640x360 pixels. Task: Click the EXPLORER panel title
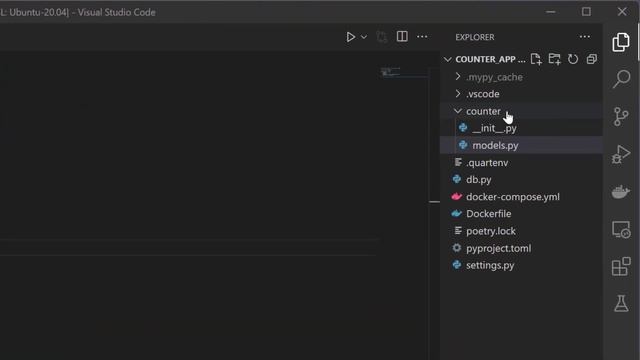[475, 37]
